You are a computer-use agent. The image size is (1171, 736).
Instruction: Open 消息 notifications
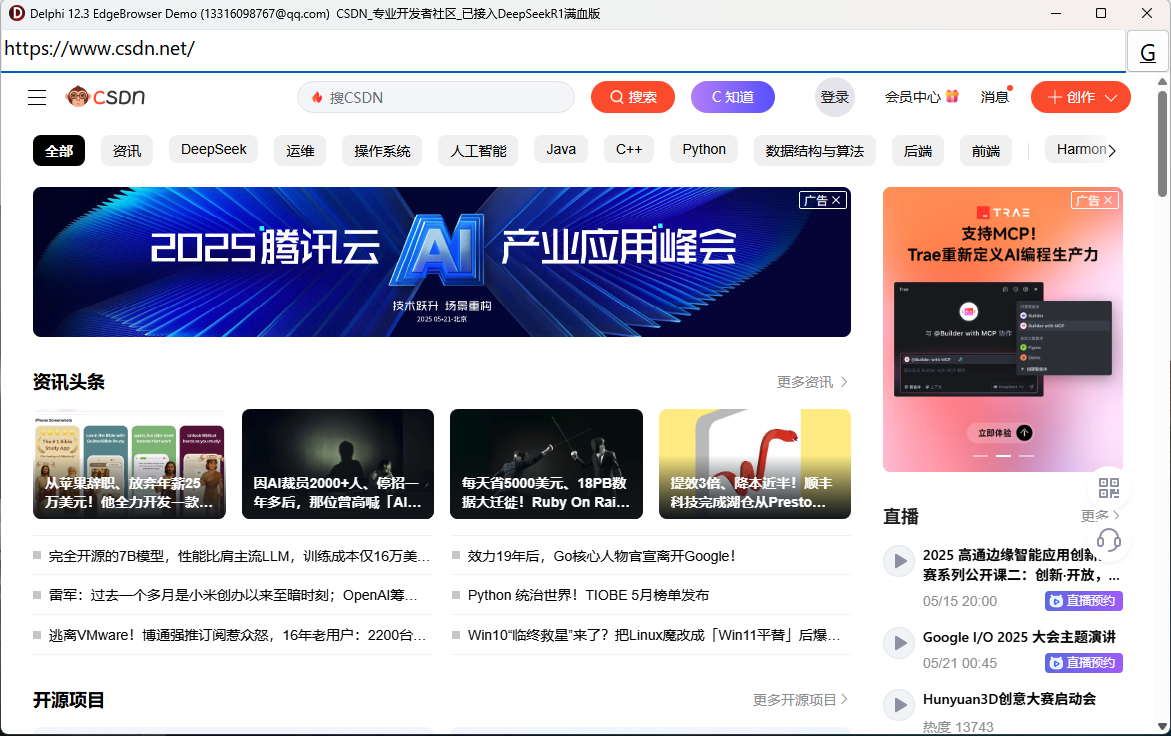(994, 97)
